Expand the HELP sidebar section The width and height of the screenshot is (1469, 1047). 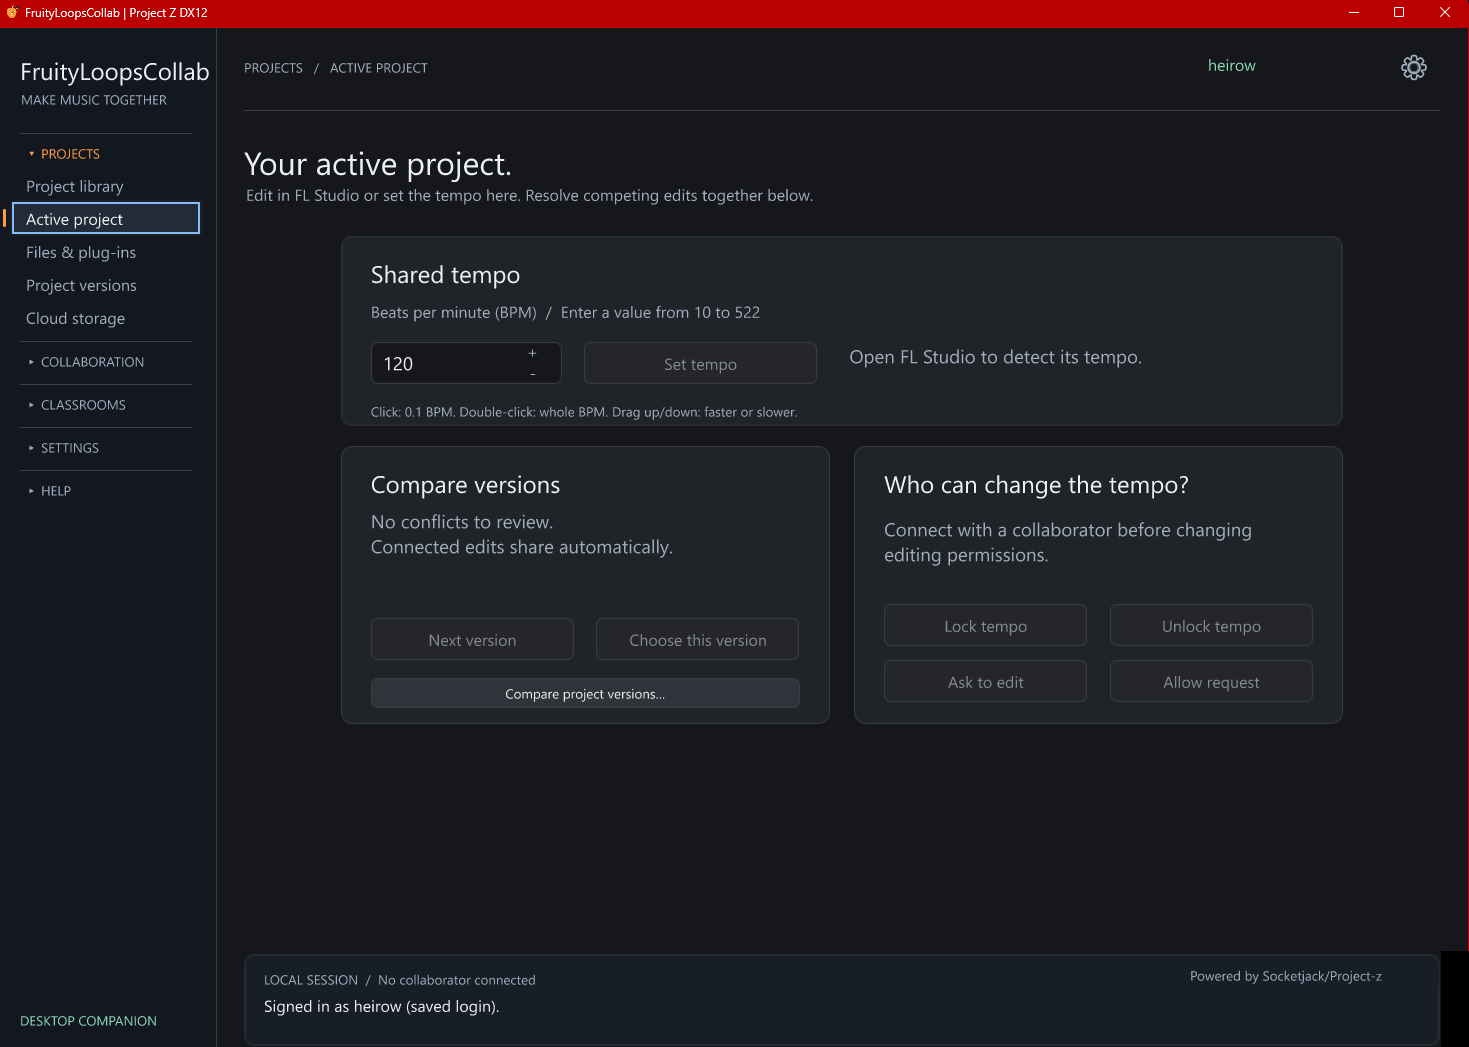49,491
